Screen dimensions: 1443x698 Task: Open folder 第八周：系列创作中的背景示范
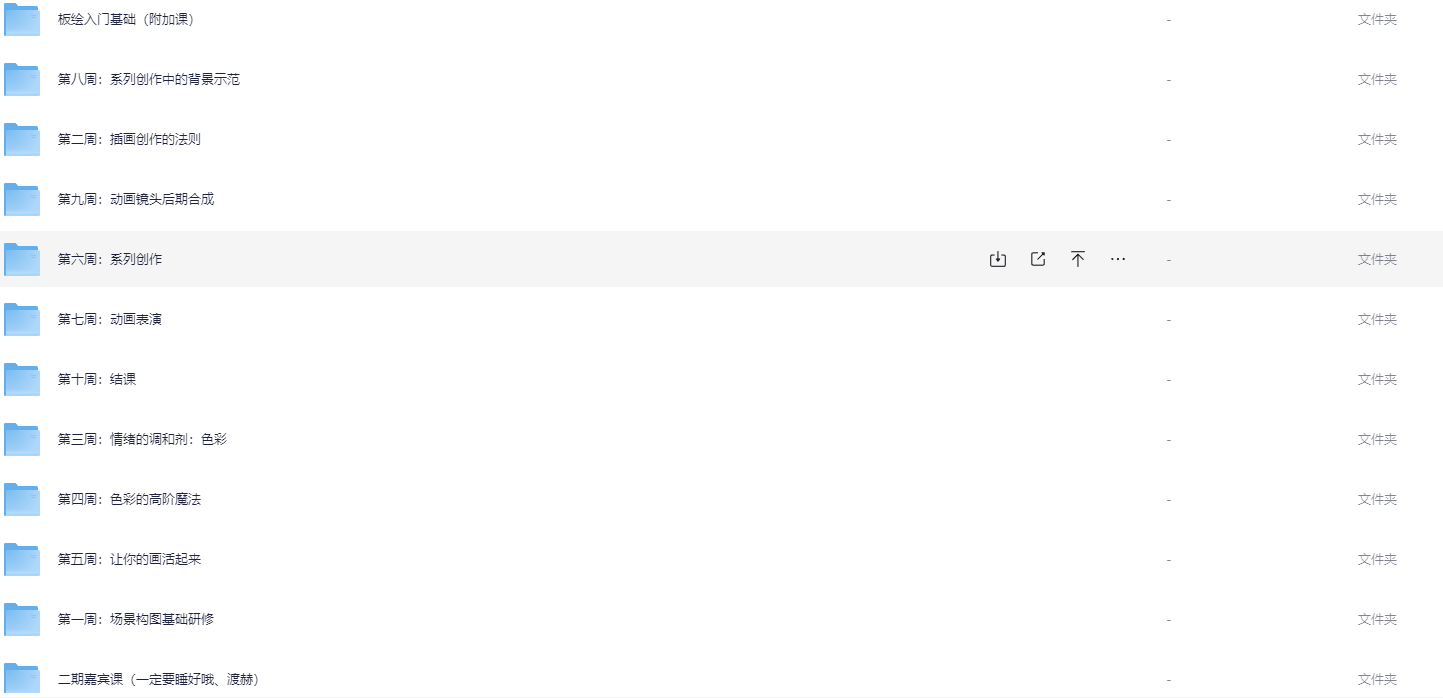pos(149,79)
